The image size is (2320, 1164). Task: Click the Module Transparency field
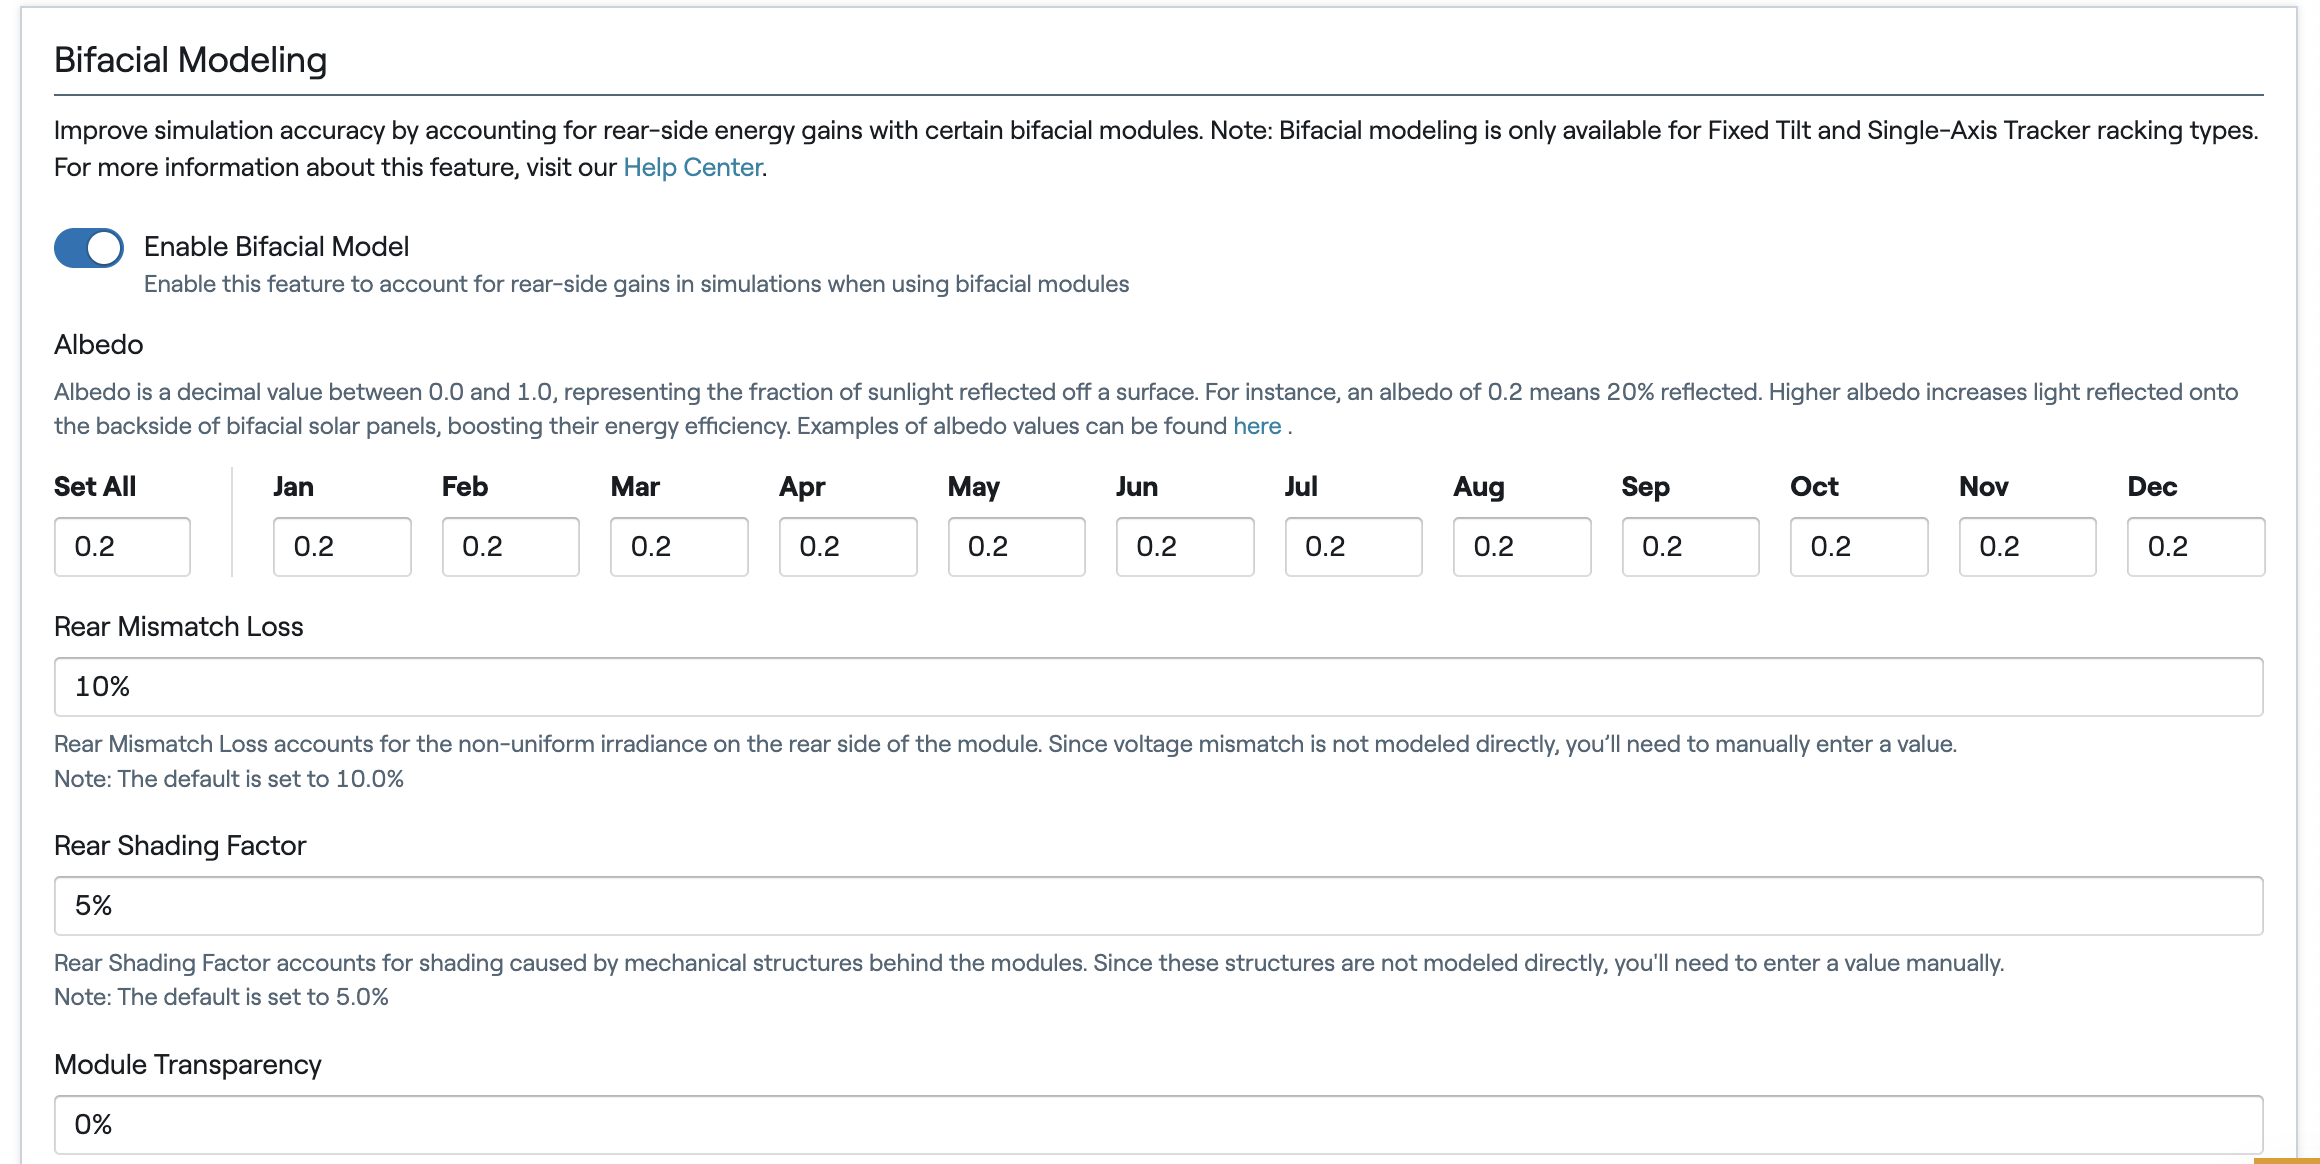[1159, 1125]
